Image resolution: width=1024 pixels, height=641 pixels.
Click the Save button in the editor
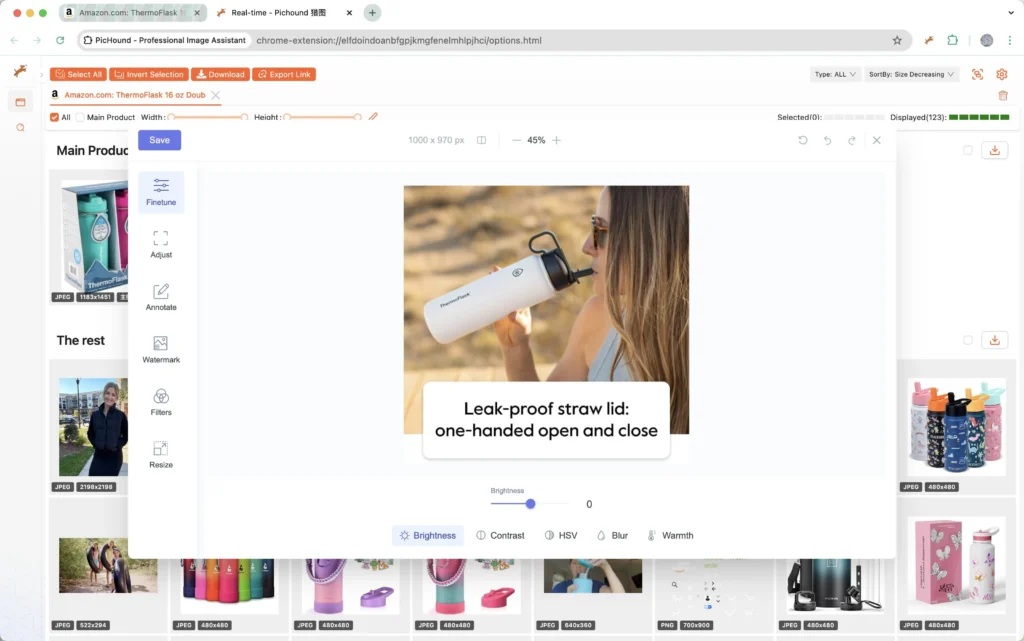(x=159, y=140)
